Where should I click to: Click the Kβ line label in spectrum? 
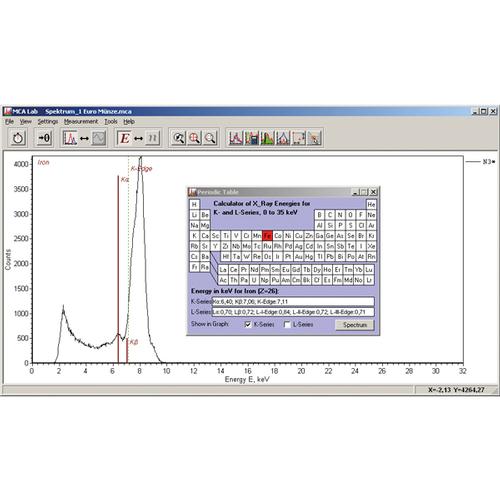pyautogui.click(x=133, y=342)
